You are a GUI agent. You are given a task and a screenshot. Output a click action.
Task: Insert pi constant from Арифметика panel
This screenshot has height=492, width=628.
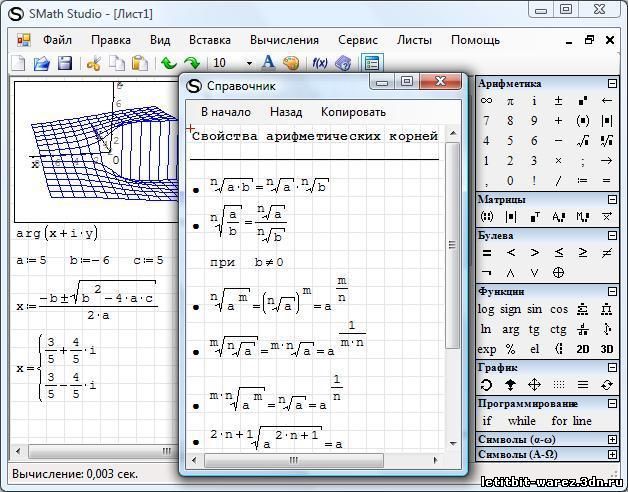[511, 101]
